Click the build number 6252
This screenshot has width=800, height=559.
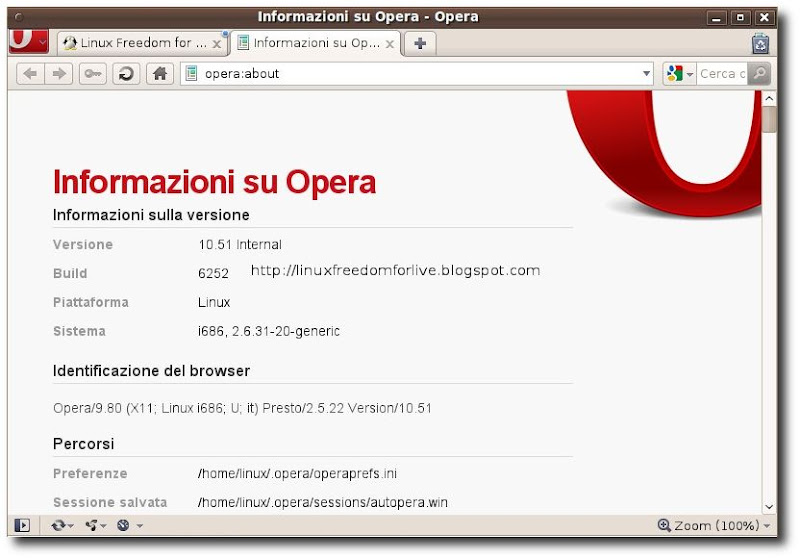[213, 273]
